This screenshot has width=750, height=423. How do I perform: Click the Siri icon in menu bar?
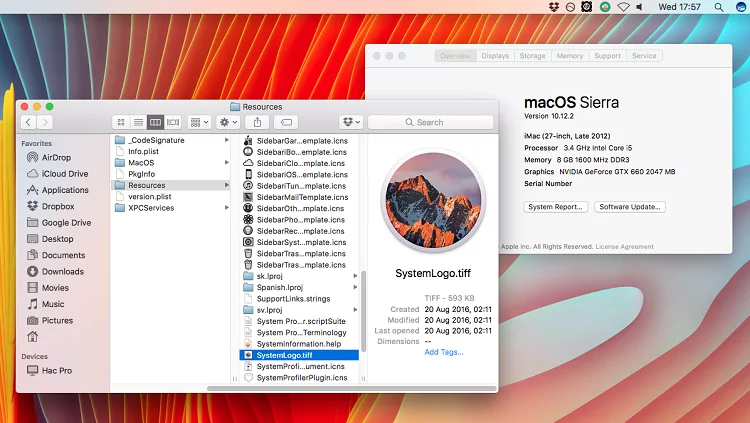tap(742, 7)
